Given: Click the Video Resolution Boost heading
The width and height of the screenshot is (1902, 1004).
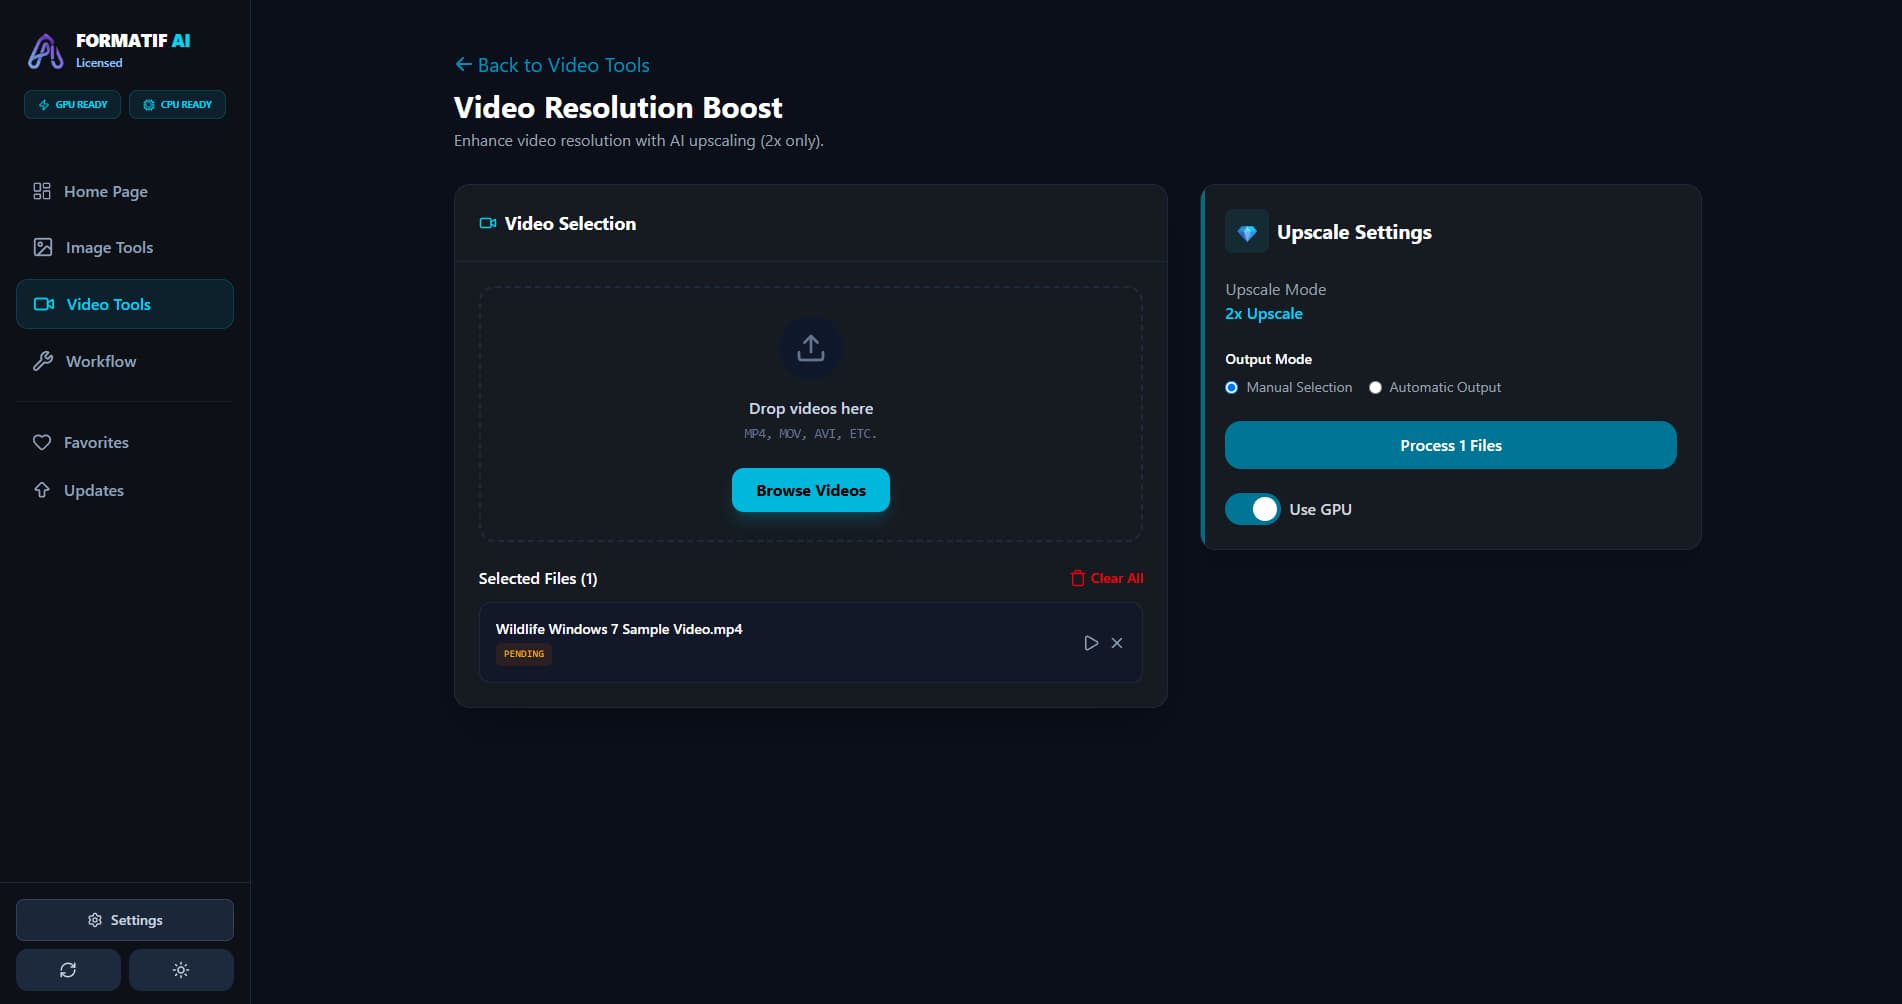Looking at the screenshot, I should 618,108.
